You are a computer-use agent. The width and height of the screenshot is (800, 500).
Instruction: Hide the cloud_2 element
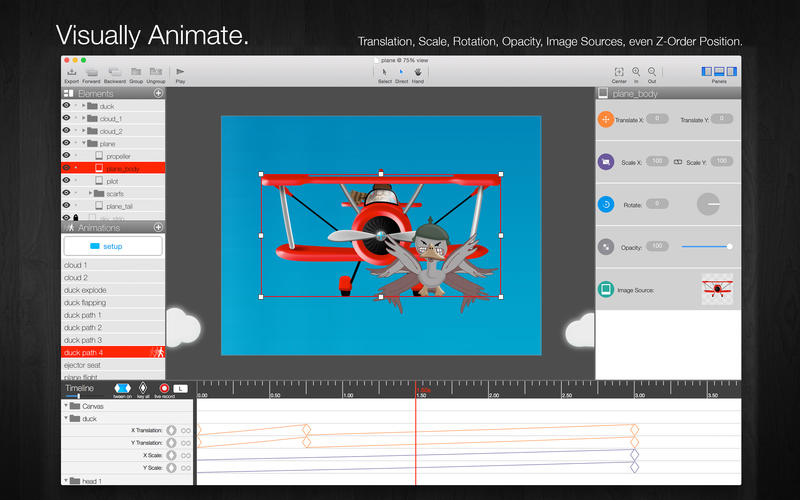pyautogui.click(x=66, y=131)
